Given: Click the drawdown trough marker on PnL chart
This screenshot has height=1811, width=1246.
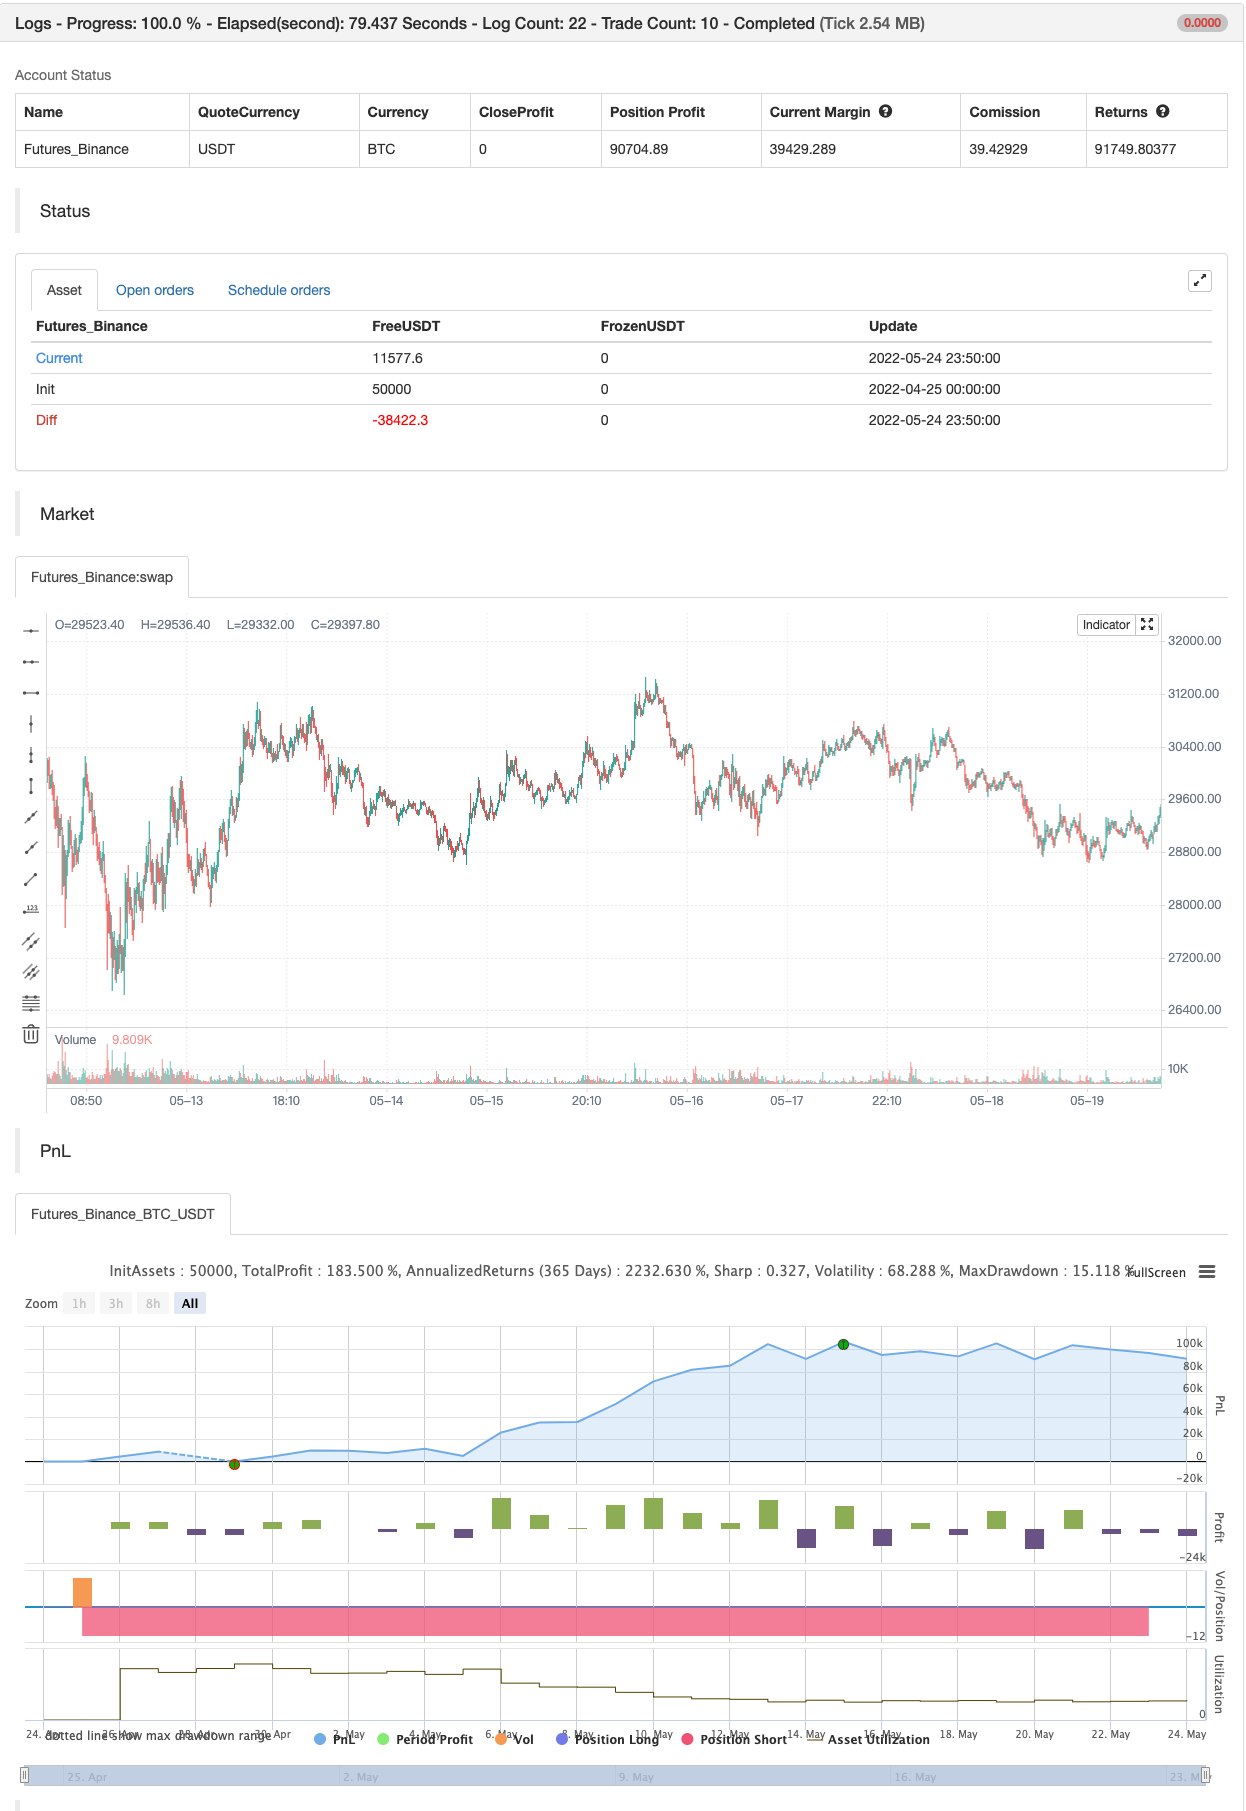Looking at the screenshot, I should coord(234,1464).
